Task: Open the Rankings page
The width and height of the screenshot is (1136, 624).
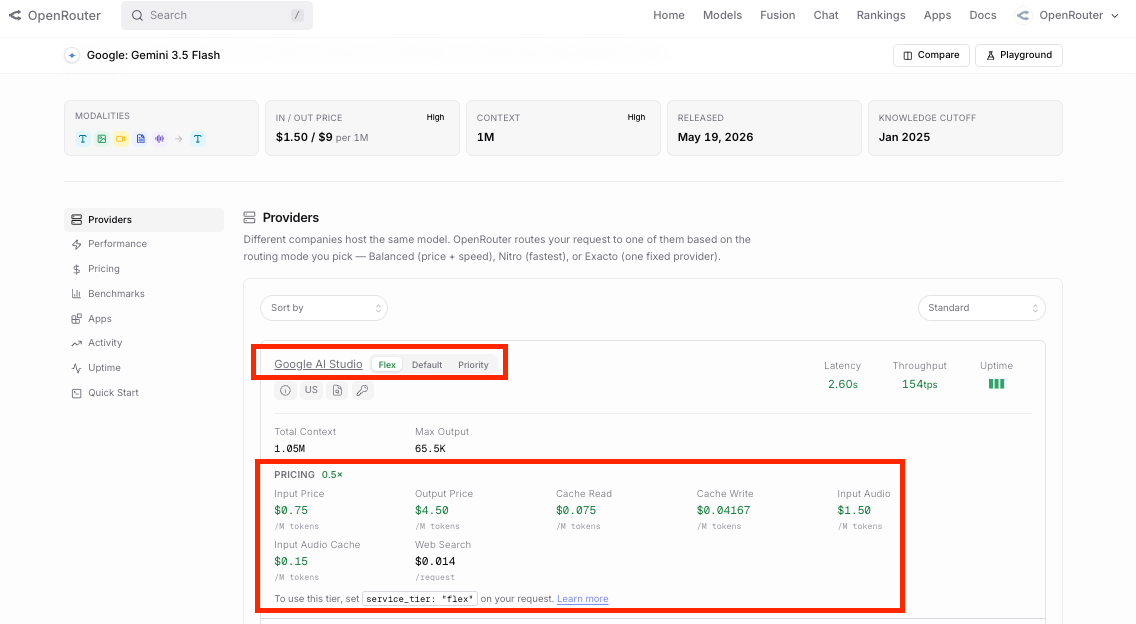Action: pos(881,15)
